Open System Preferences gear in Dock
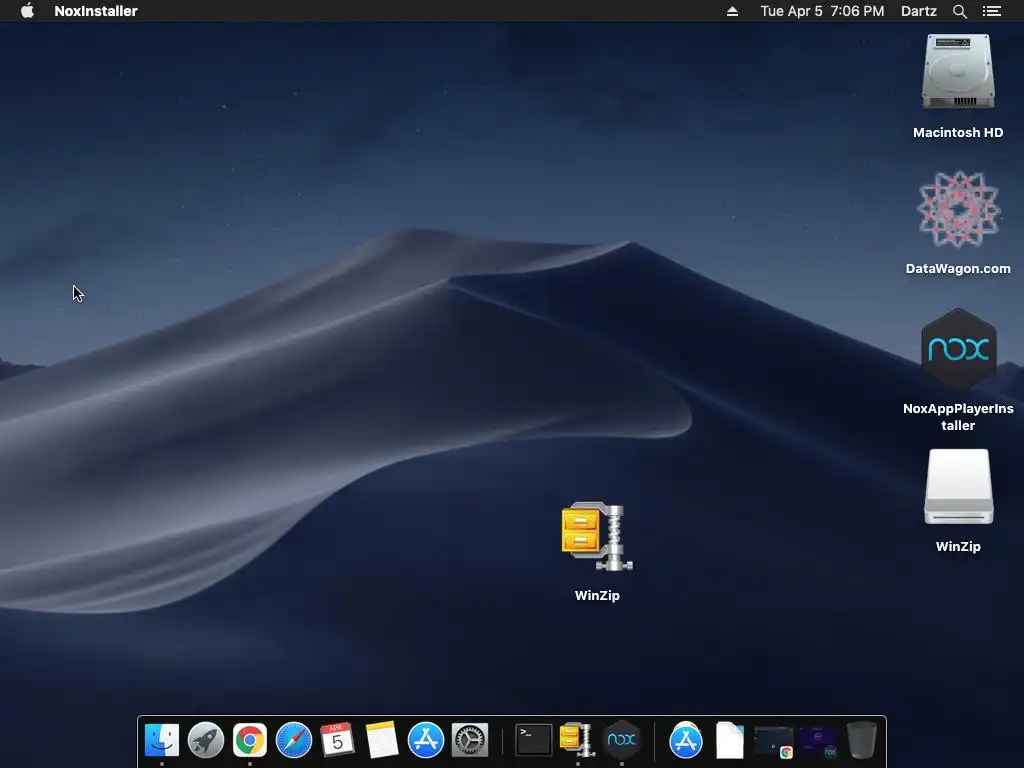 point(470,740)
